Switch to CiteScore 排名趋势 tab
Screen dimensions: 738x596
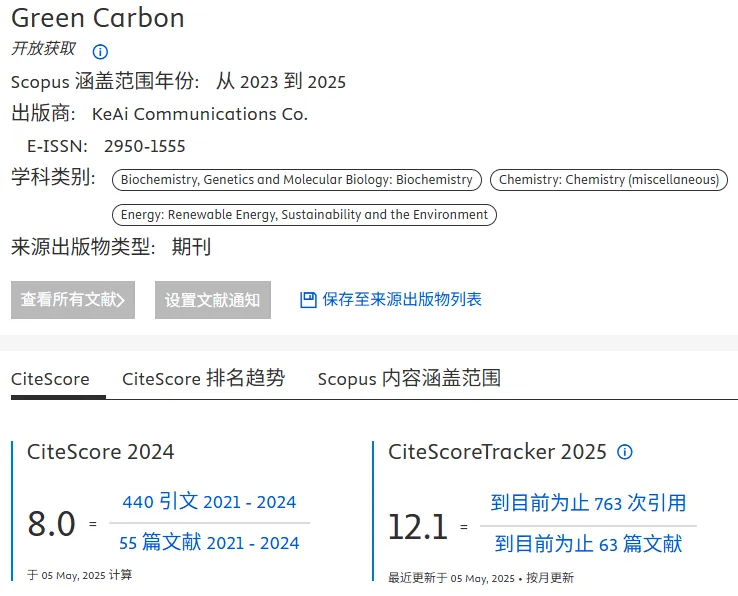204,379
